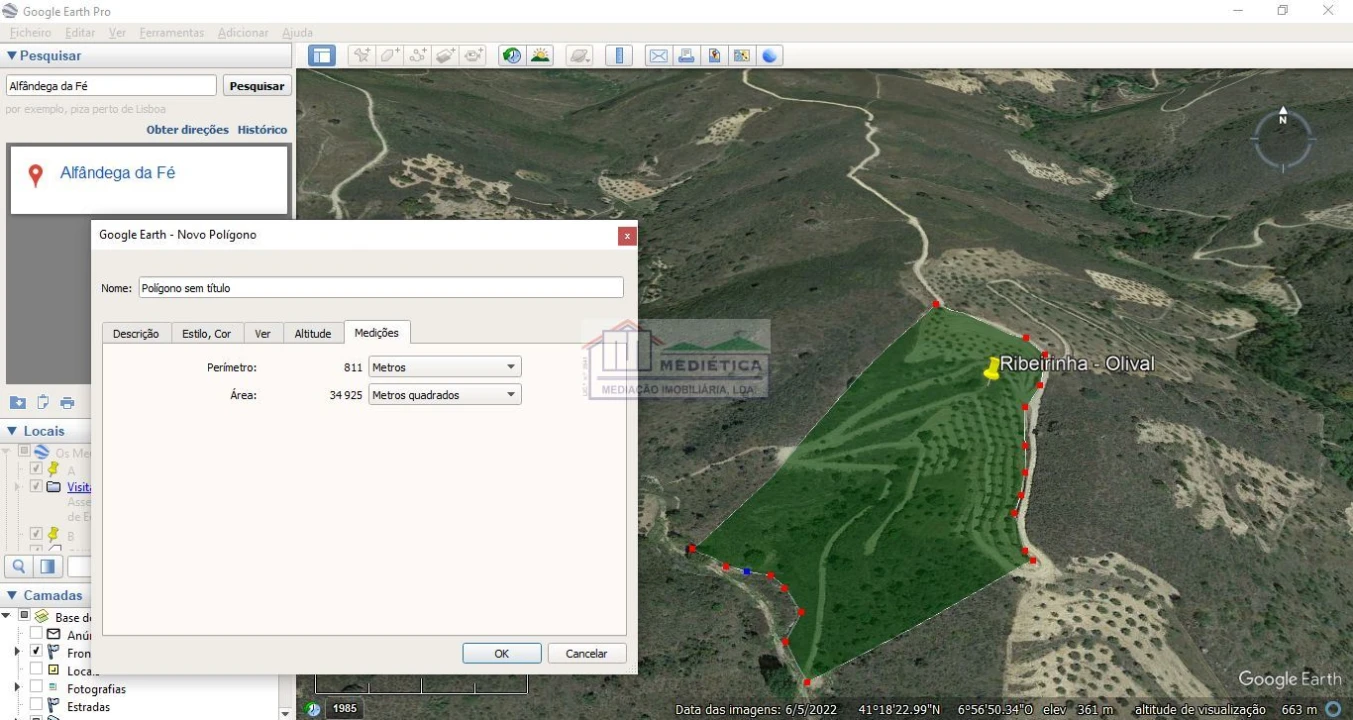Click the compass north indicator
This screenshot has height=720, width=1353.
(1283, 120)
